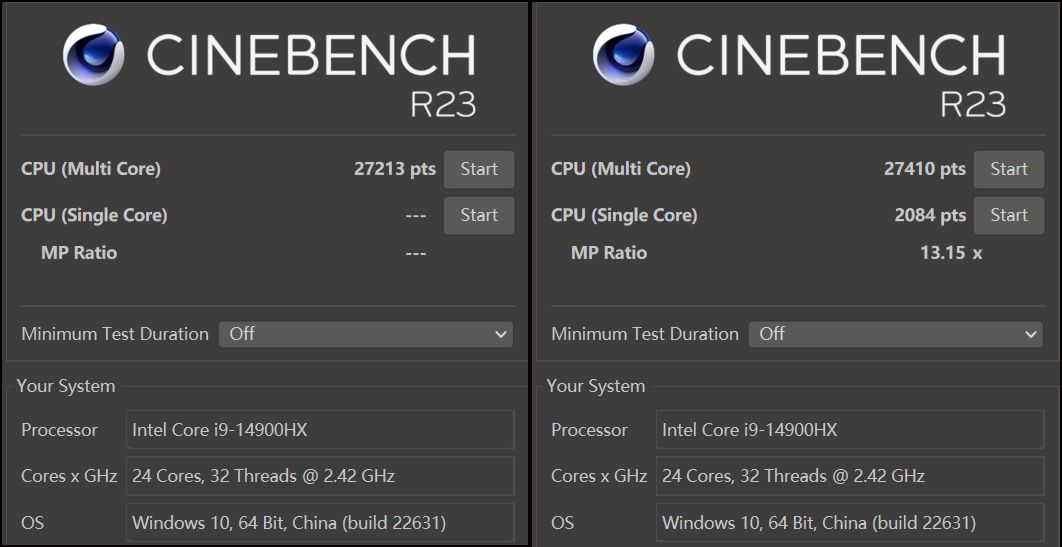The height and width of the screenshot is (547, 1062).
Task: Start Multi Core test in left window
Action: [x=479, y=169]
